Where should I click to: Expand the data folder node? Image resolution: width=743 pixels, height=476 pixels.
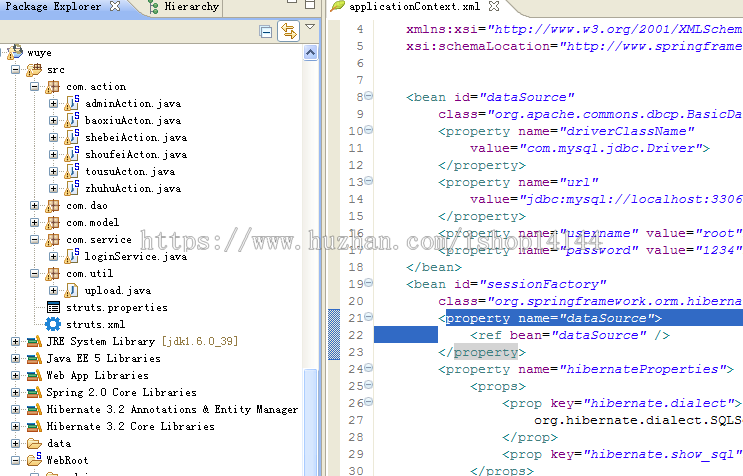tap(16, 444)
